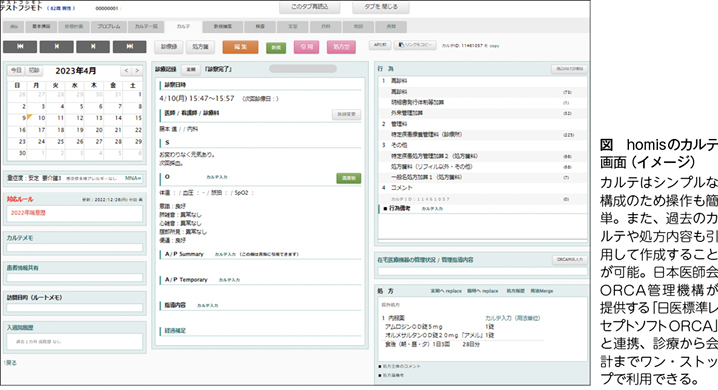Click the link copy icon button
This screenshot has width=718, height=390.
415,45
